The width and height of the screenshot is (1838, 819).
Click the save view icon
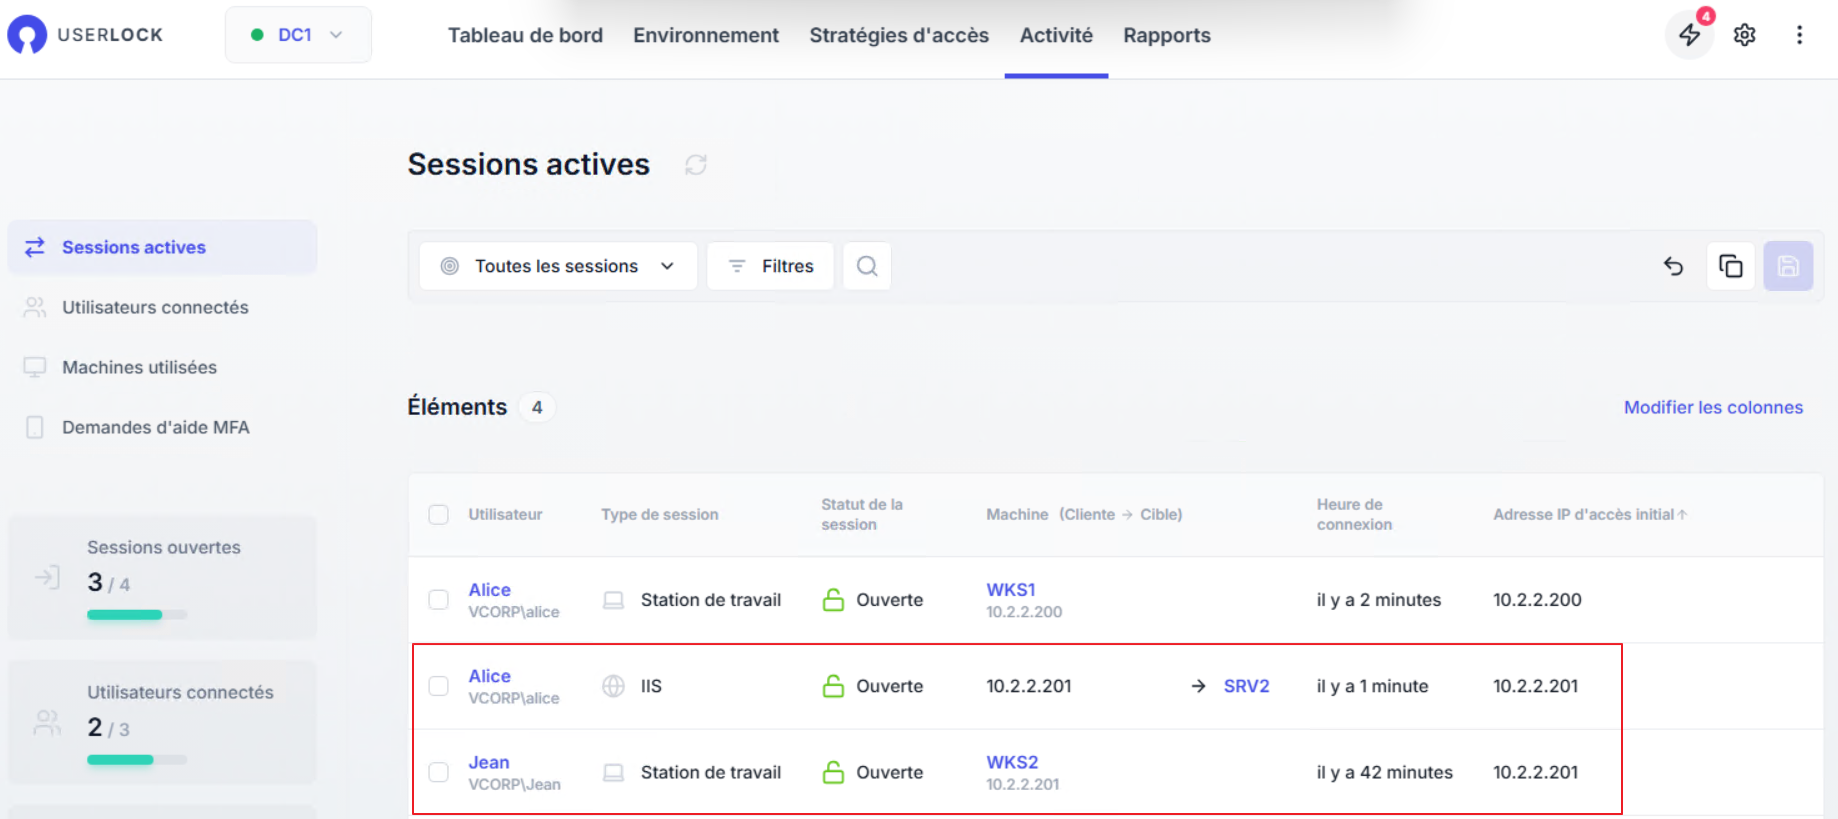(x=1788, y=266)
